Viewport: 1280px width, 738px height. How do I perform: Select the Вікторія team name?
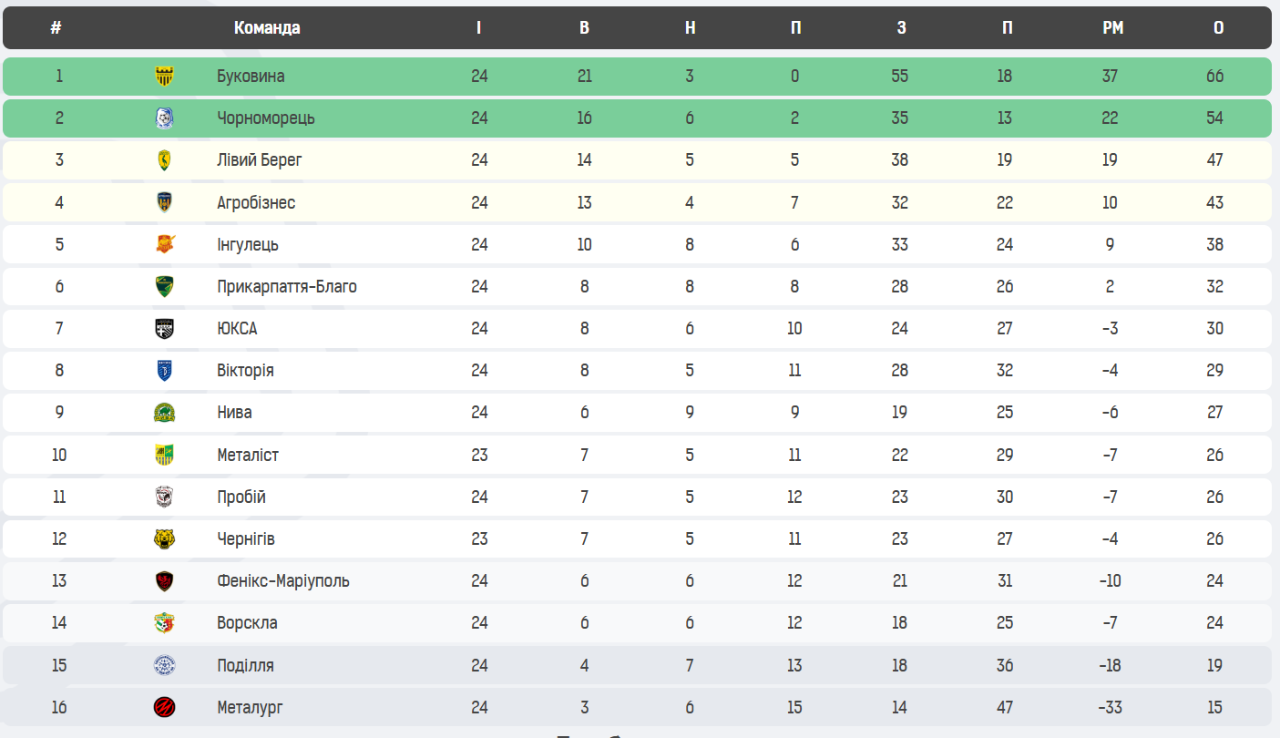[x=245, y=370]
